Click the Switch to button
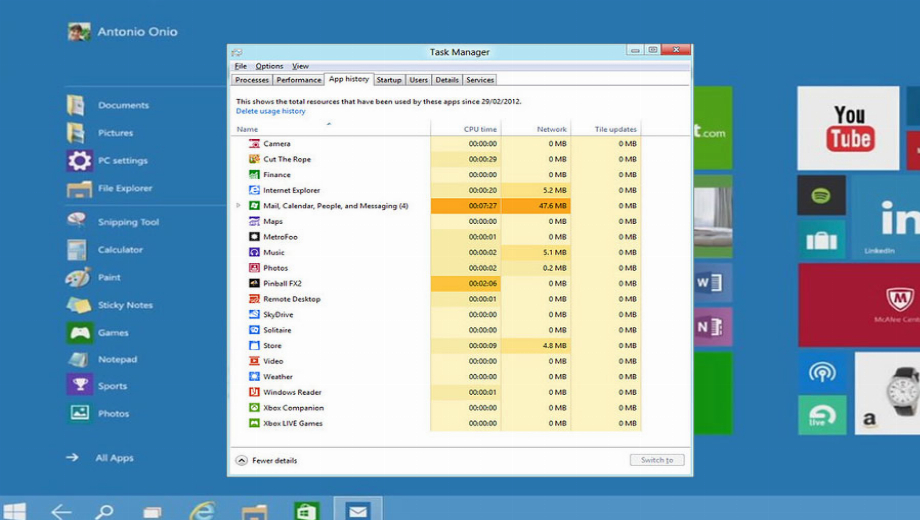Screen dimensions: 920x520 657,460
